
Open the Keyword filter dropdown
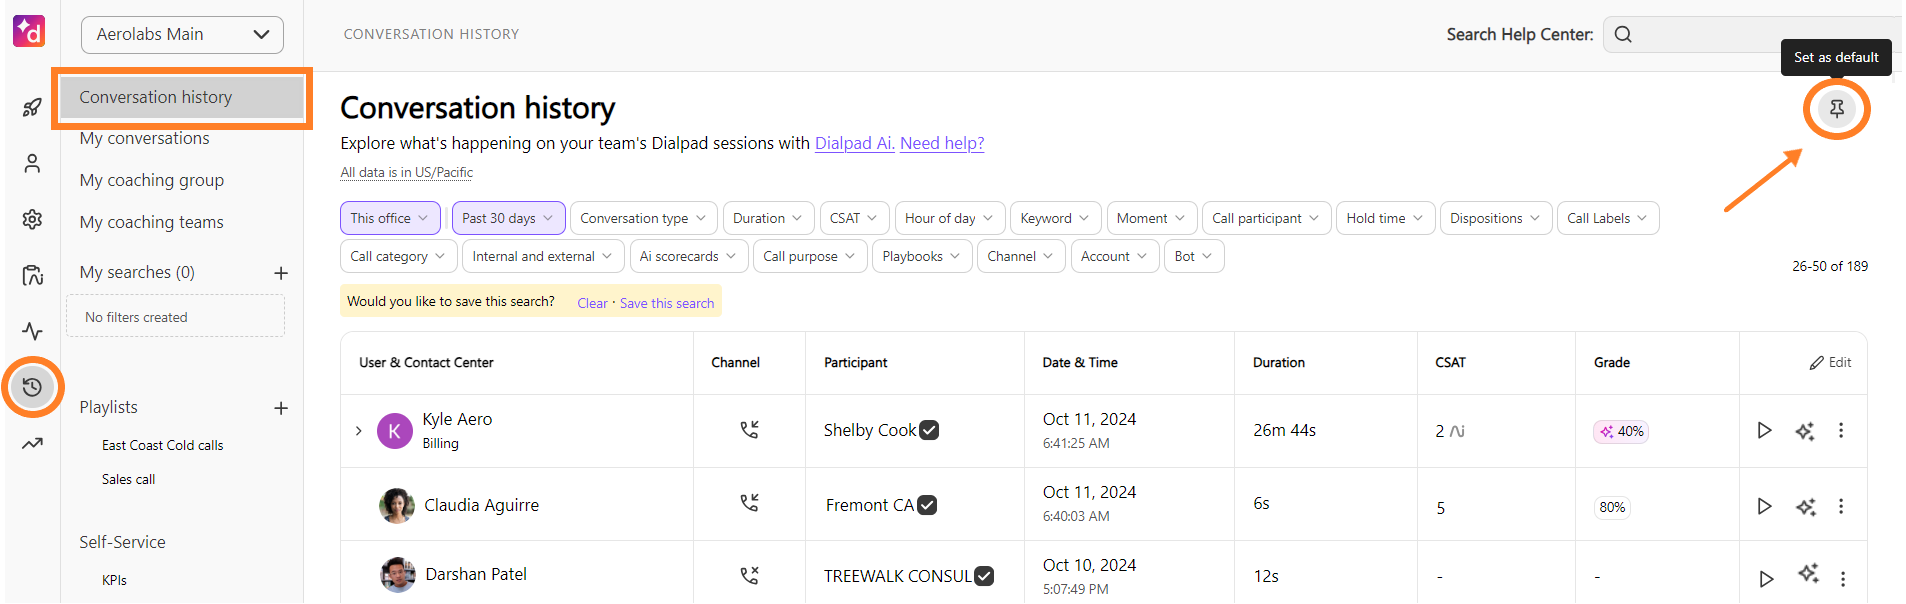coord(1056,218)
